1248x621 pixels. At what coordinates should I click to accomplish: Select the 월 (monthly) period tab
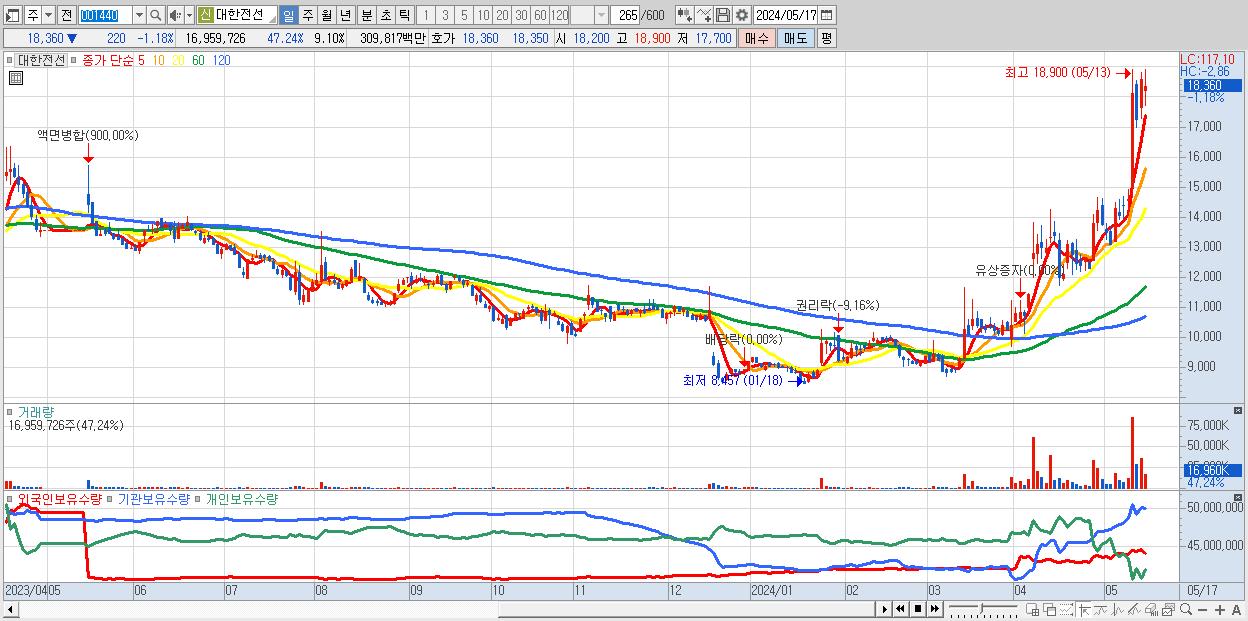(x=326, y=15)
